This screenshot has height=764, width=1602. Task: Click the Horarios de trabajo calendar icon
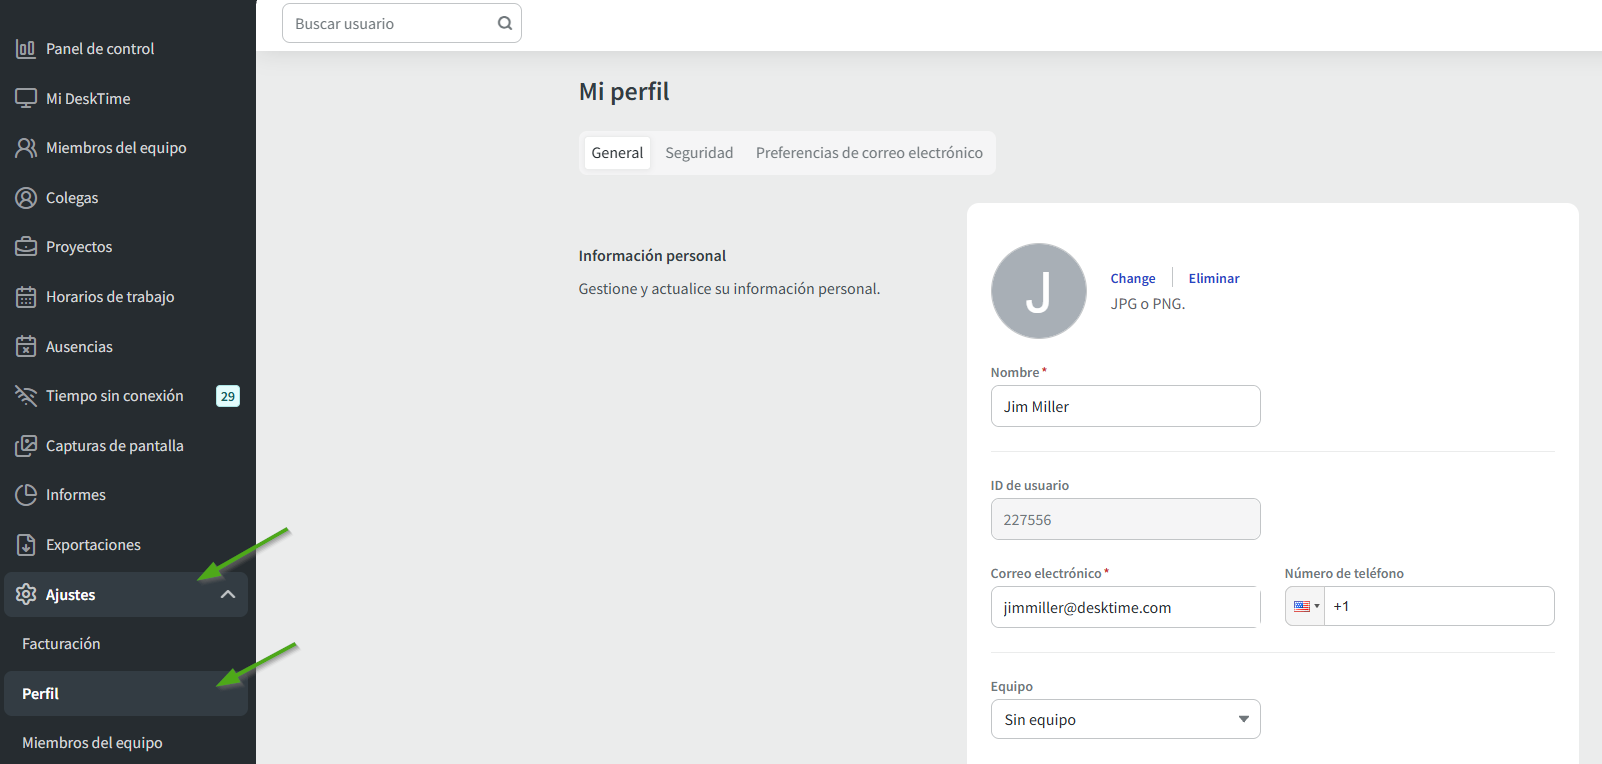(26, 297)
